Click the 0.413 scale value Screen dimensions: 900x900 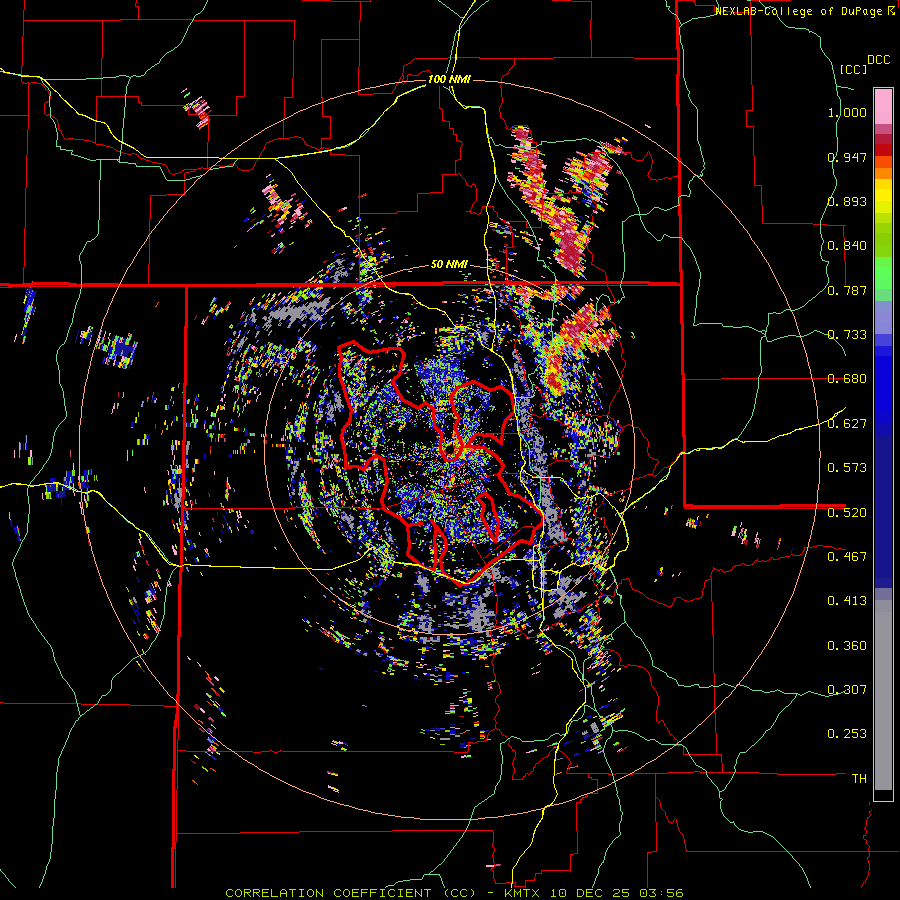[x=847, y=601]
